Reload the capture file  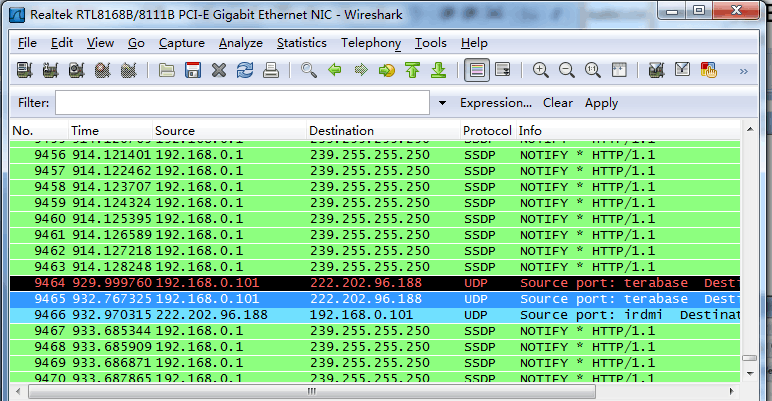click(x=245, y=71)
